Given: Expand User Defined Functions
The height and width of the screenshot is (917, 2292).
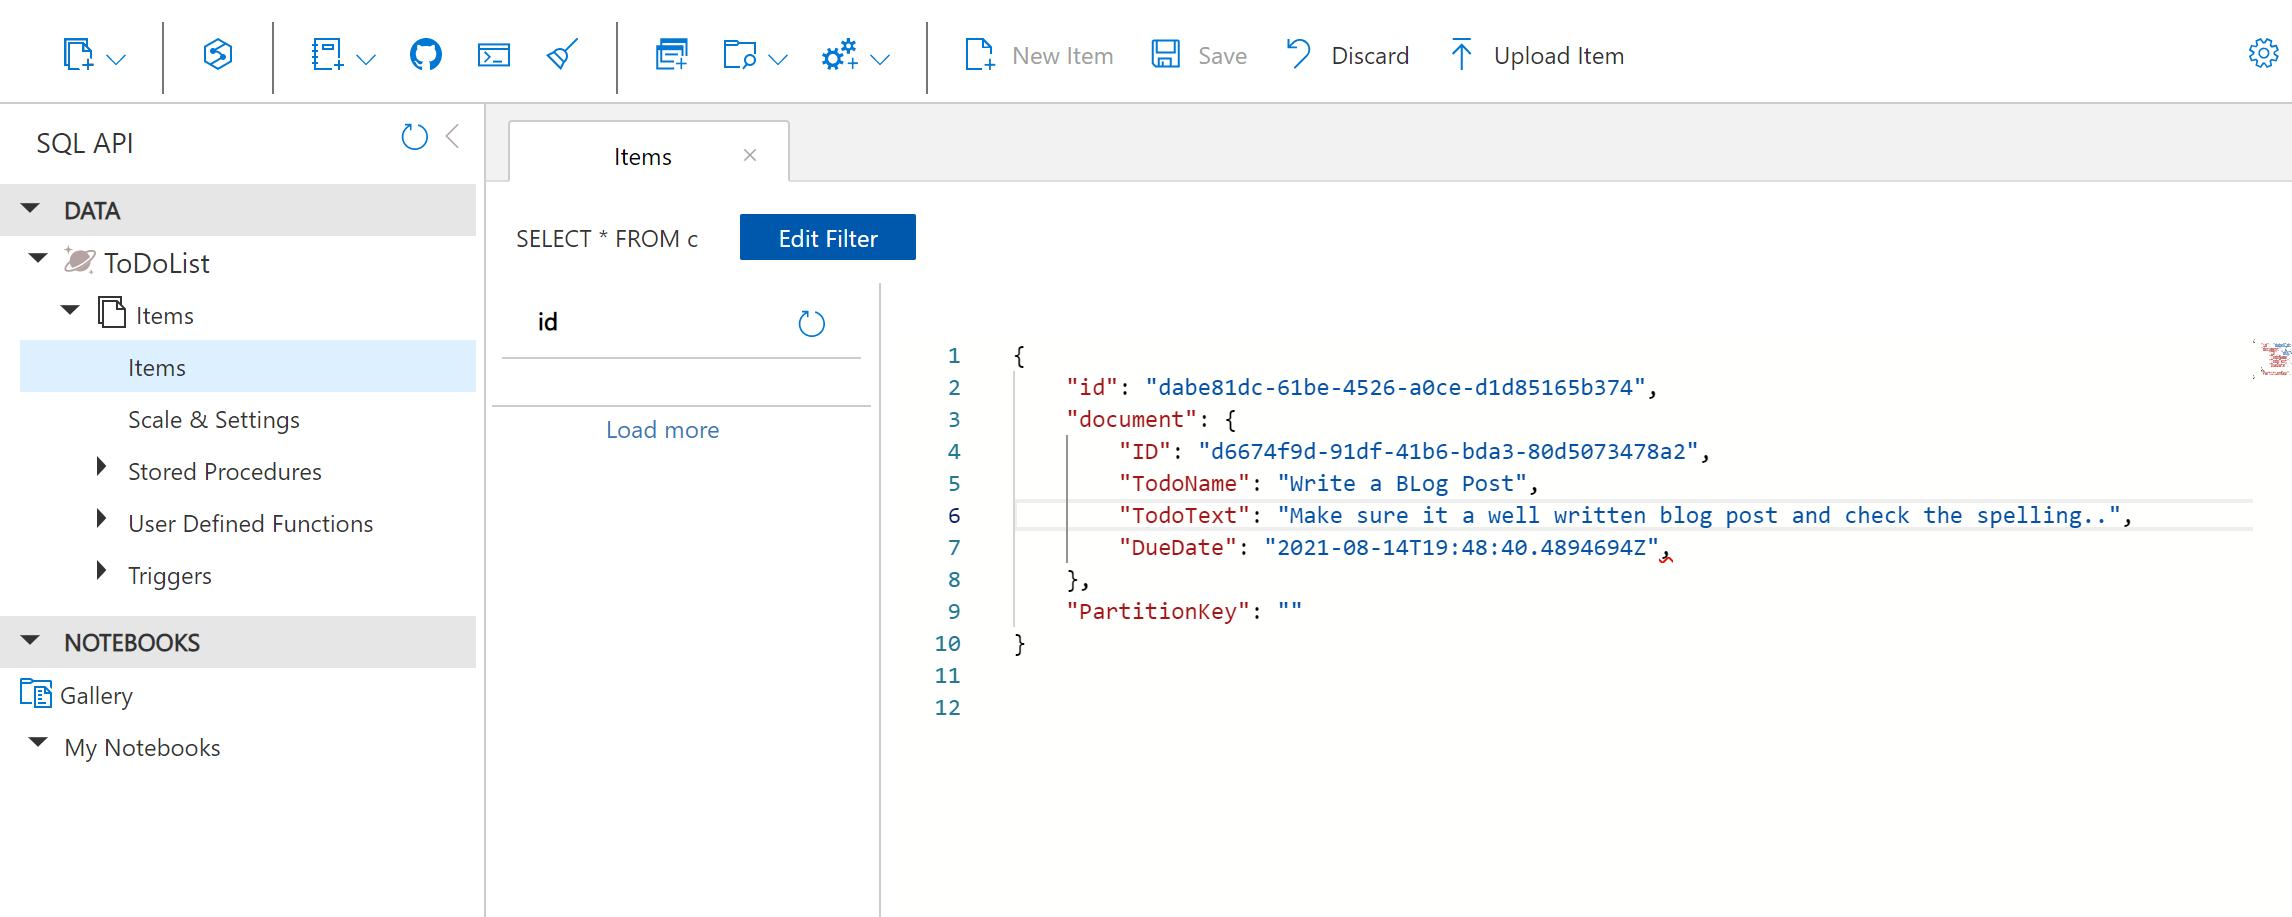Looking at the screenshot, I should point(101,519).
